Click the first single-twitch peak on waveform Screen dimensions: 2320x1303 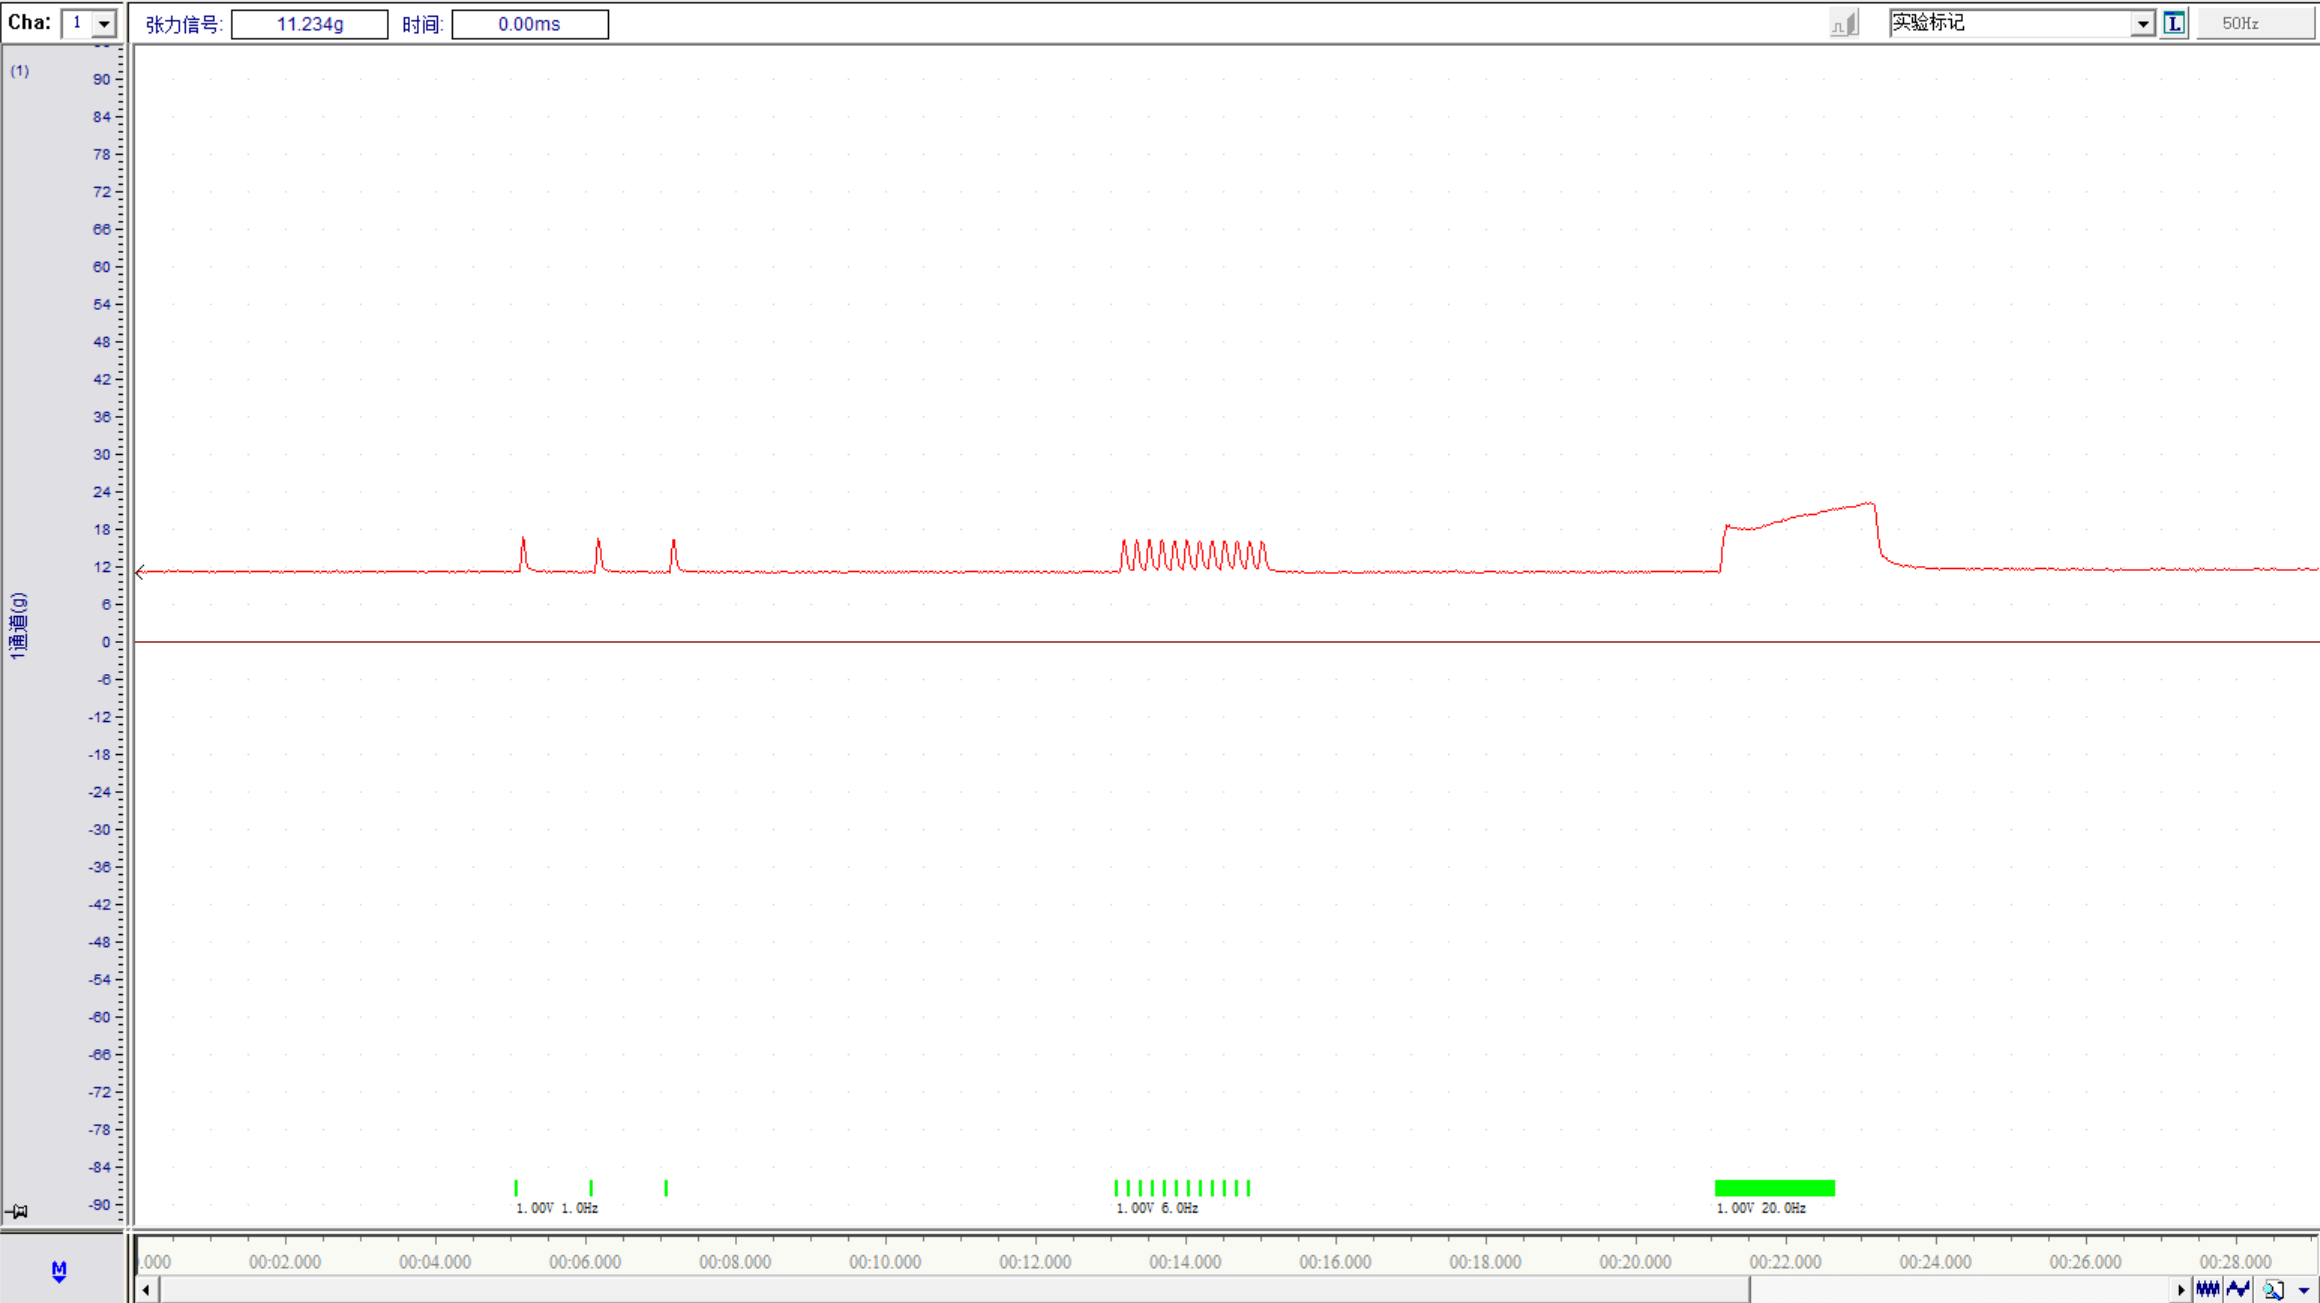pyautogui.click(x=523, y=541)
